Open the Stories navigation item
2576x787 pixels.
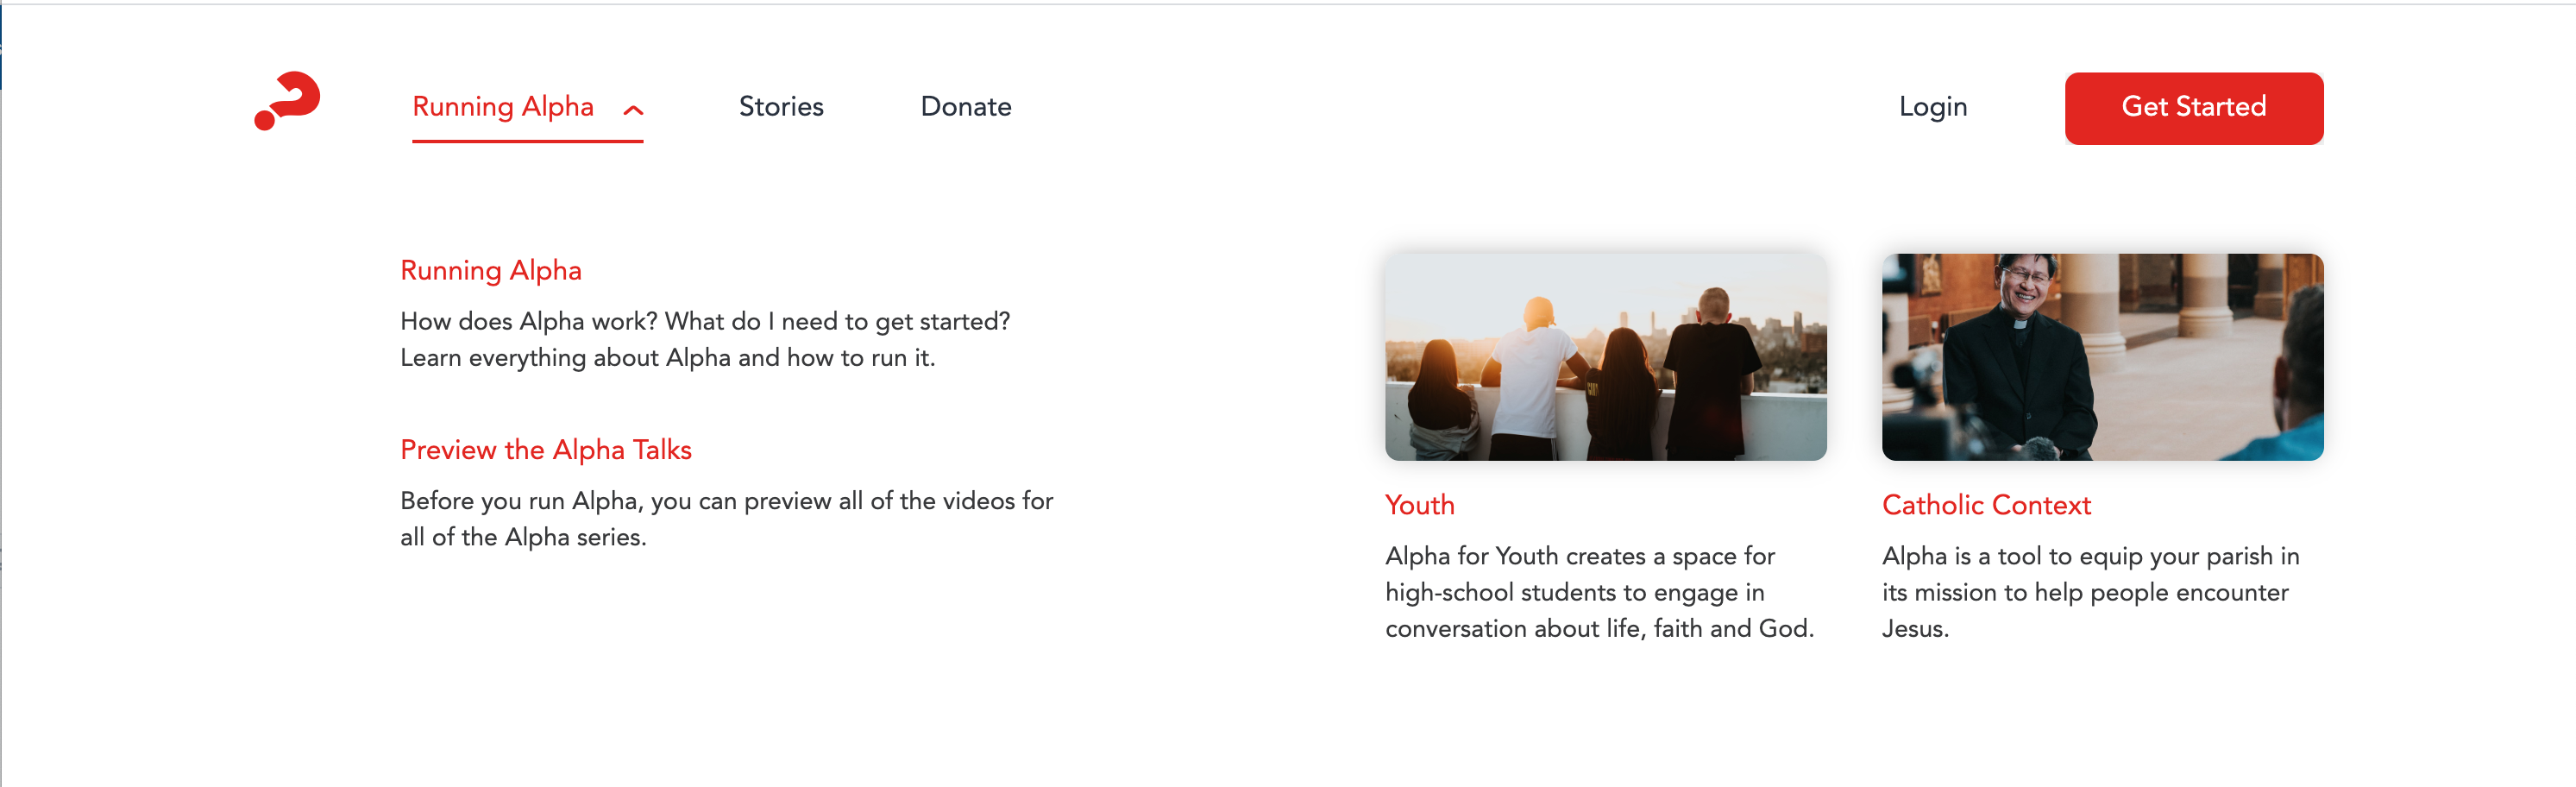click(781, 106)
